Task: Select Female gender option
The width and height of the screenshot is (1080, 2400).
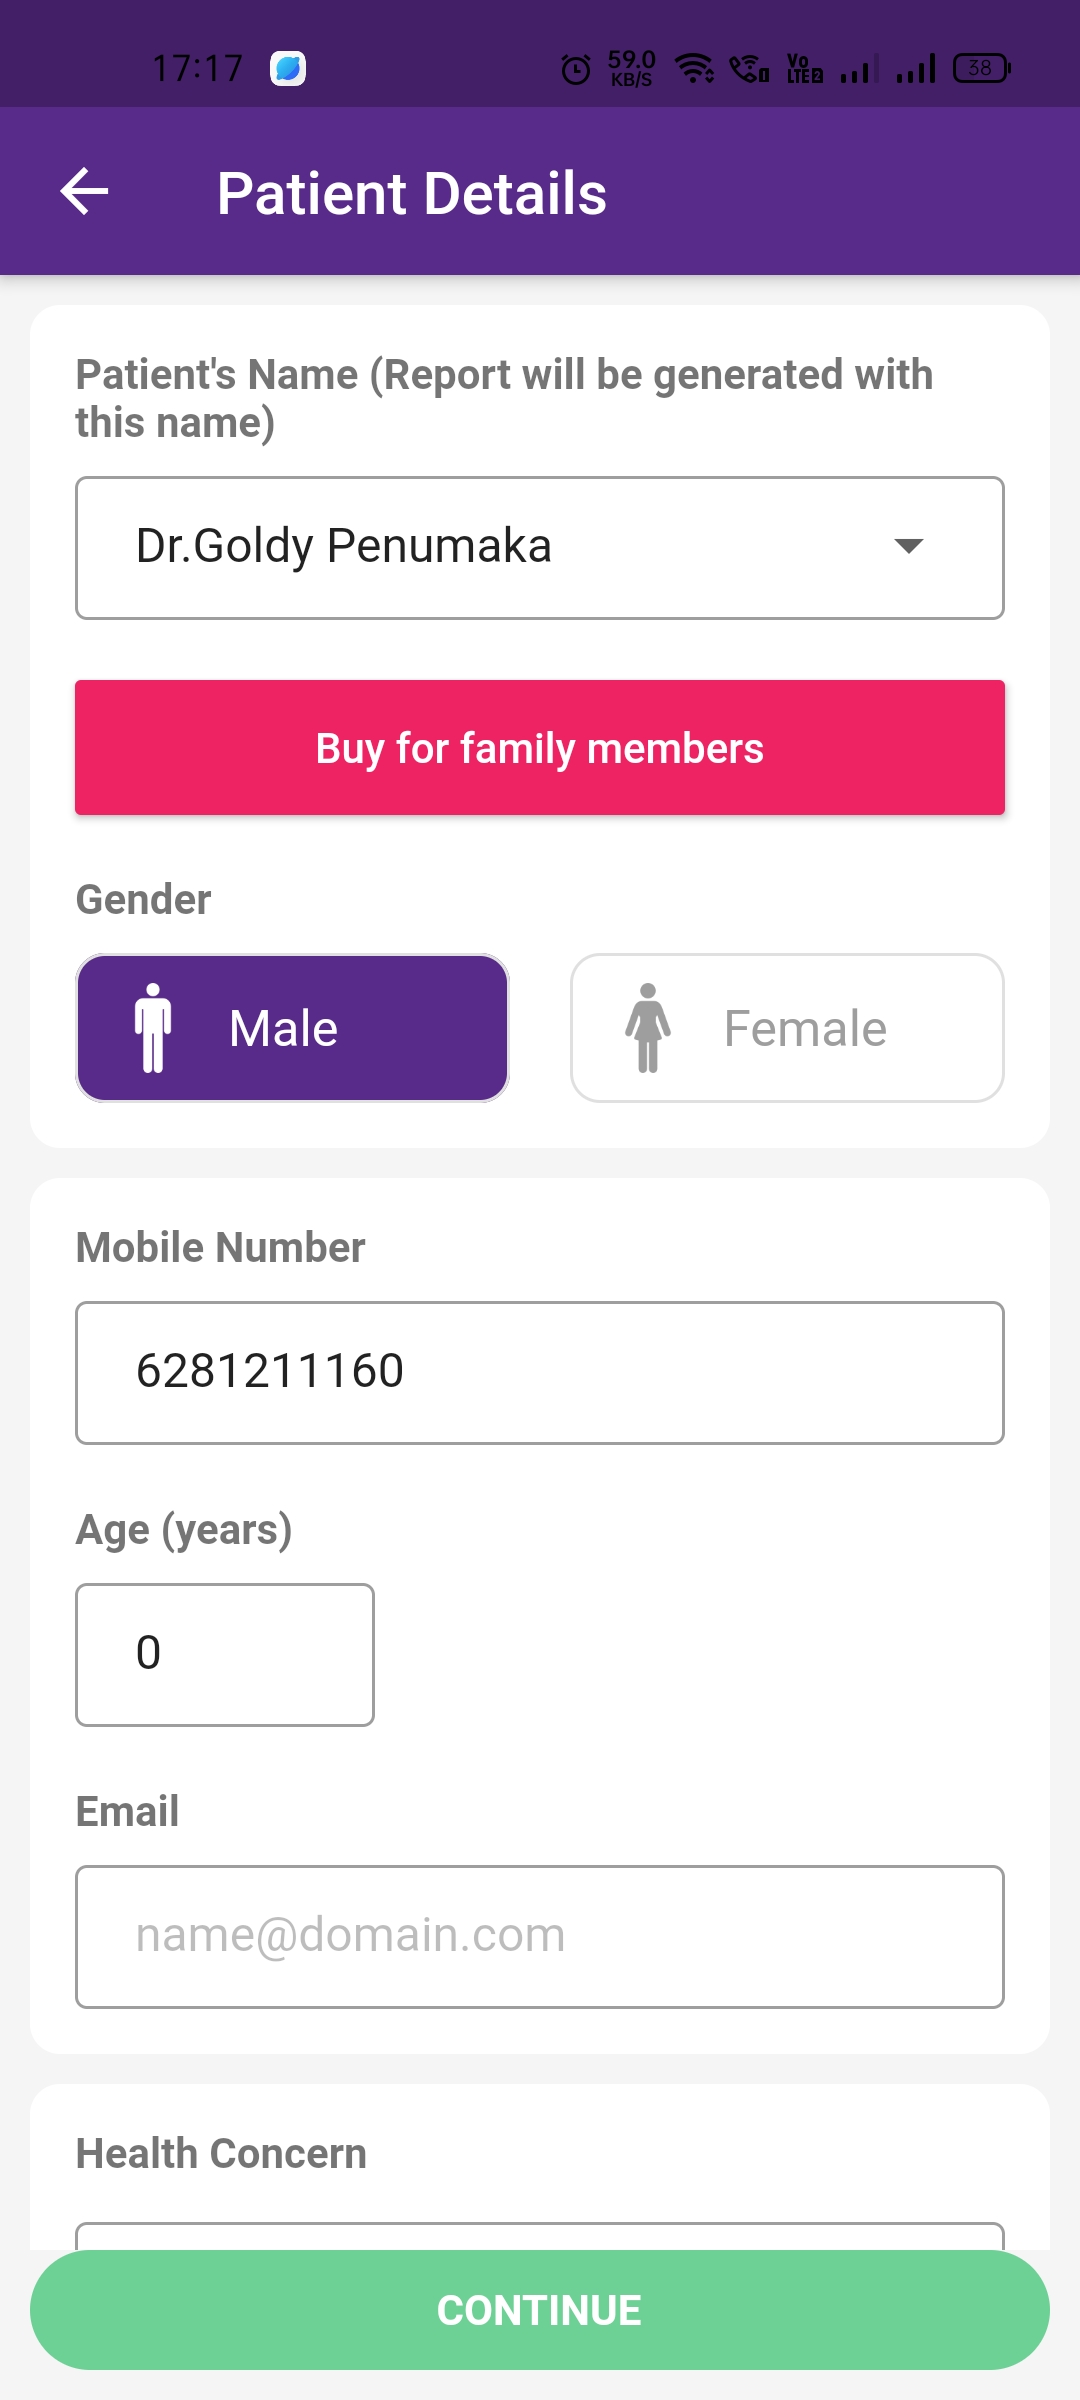Action: point(787,1028)
